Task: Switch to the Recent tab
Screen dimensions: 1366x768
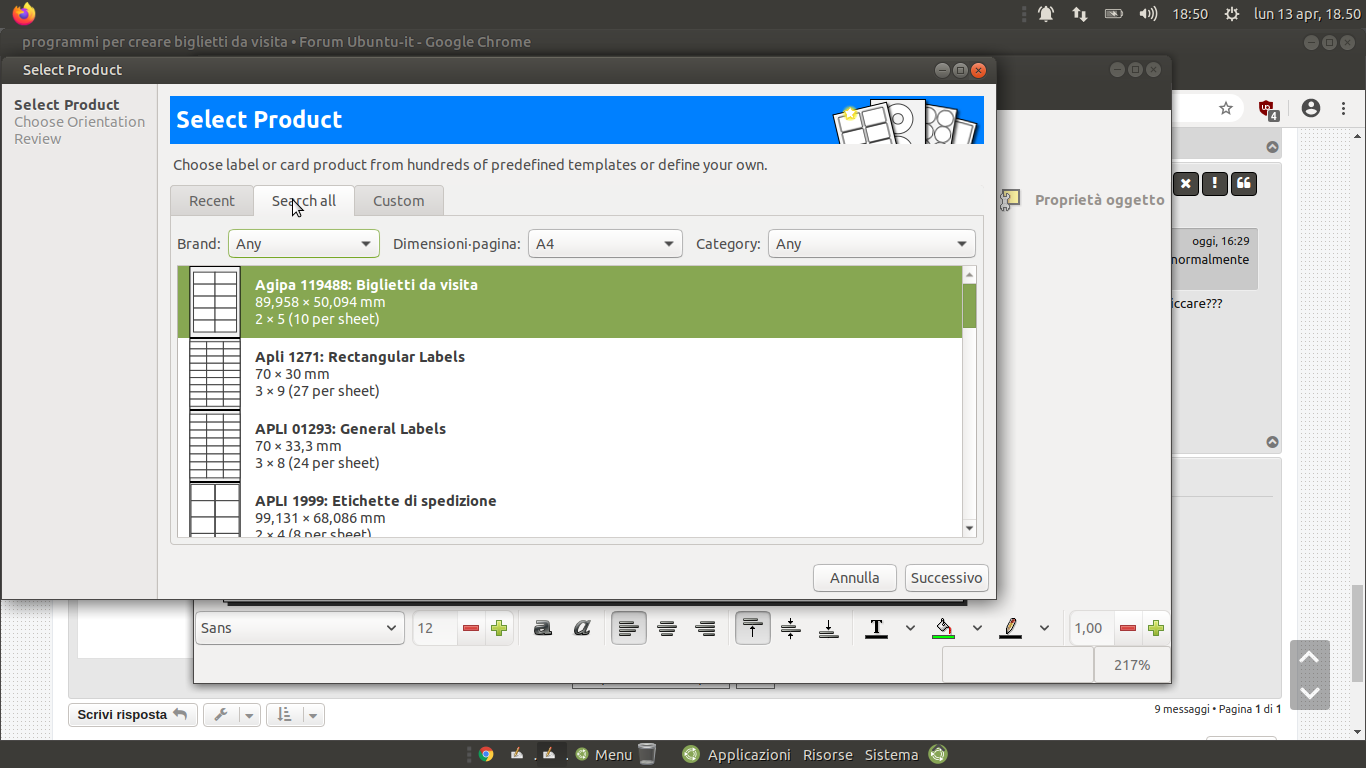Action: (x=212, y=201)
